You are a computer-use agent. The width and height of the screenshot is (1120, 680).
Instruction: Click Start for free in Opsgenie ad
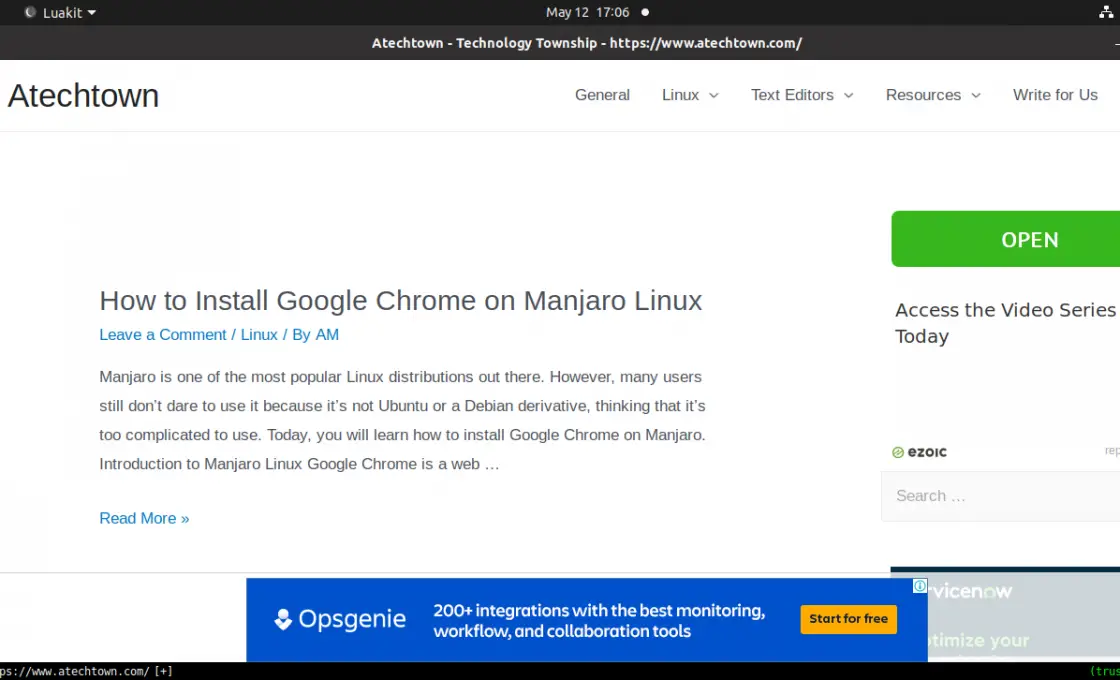coord(849,619)
